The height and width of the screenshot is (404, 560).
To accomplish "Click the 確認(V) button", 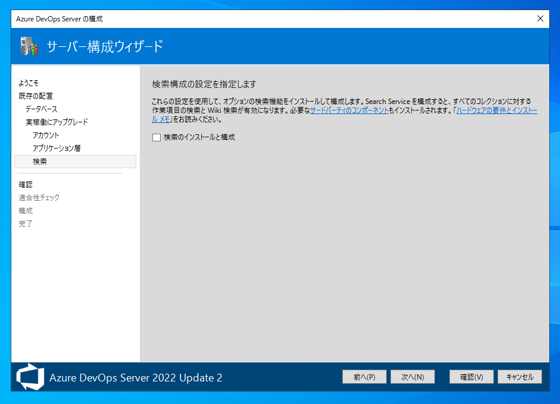I will (x=471, y=377).
